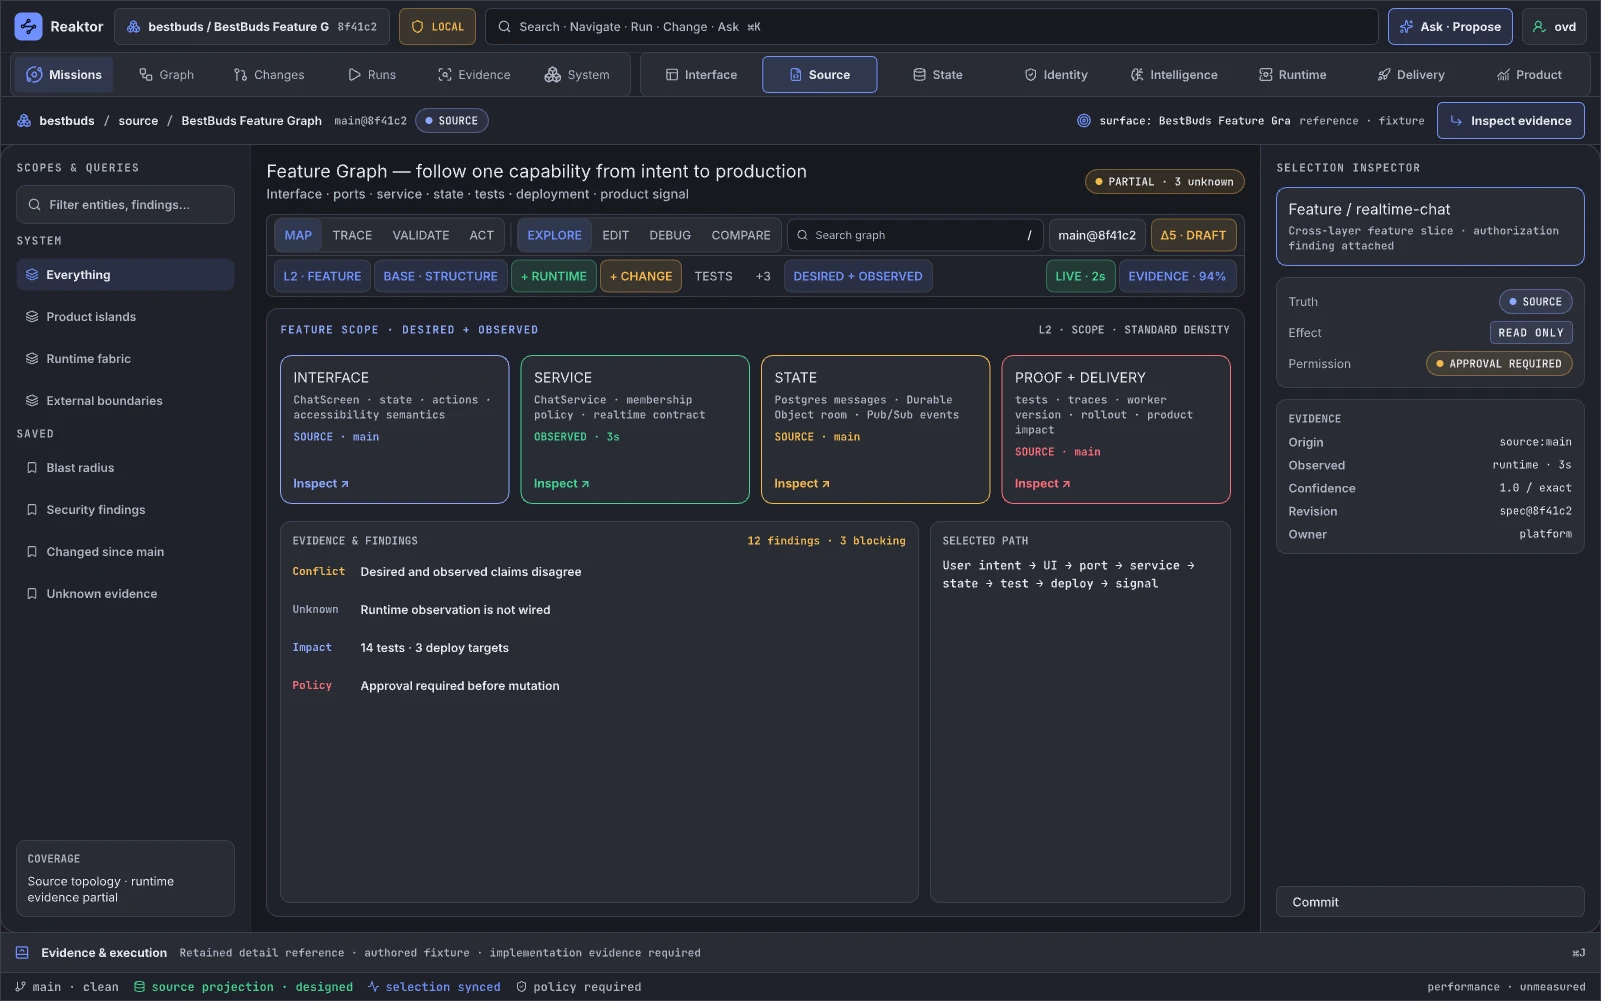The height and width of the screenshot is (1001, 1601).
Task: Click the Δ5 · DRAFT badge
Action: pos(1193,236)
